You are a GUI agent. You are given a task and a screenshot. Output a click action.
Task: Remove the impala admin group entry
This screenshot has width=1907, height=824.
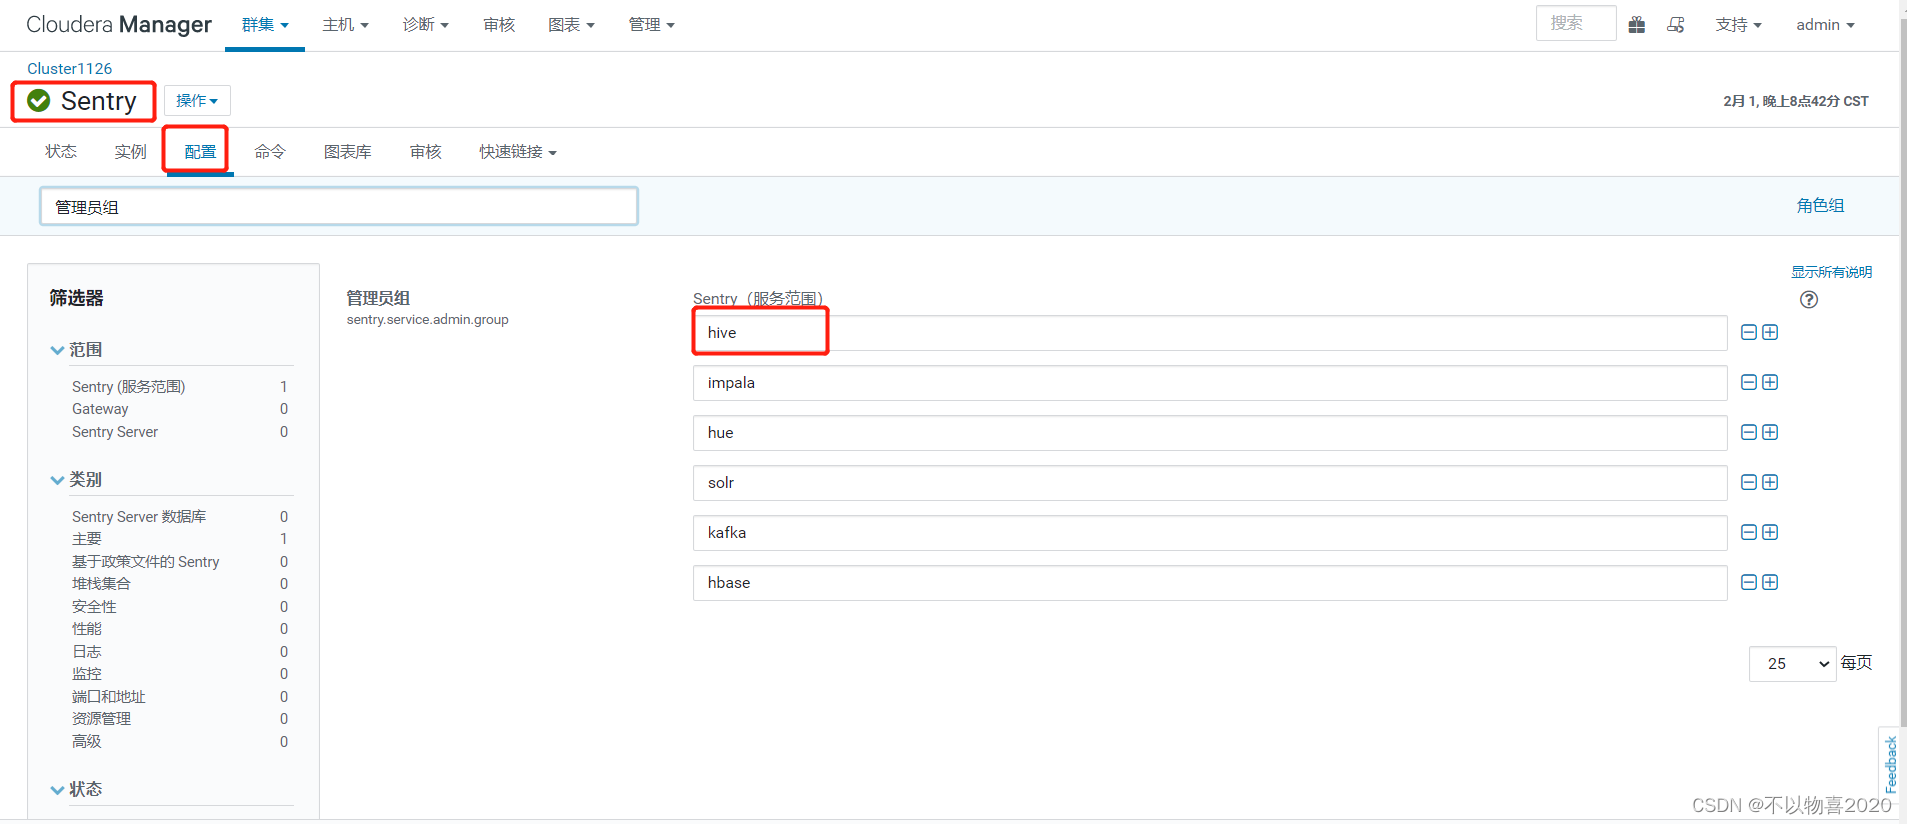pyautogui.click(x=1749, y=382)
